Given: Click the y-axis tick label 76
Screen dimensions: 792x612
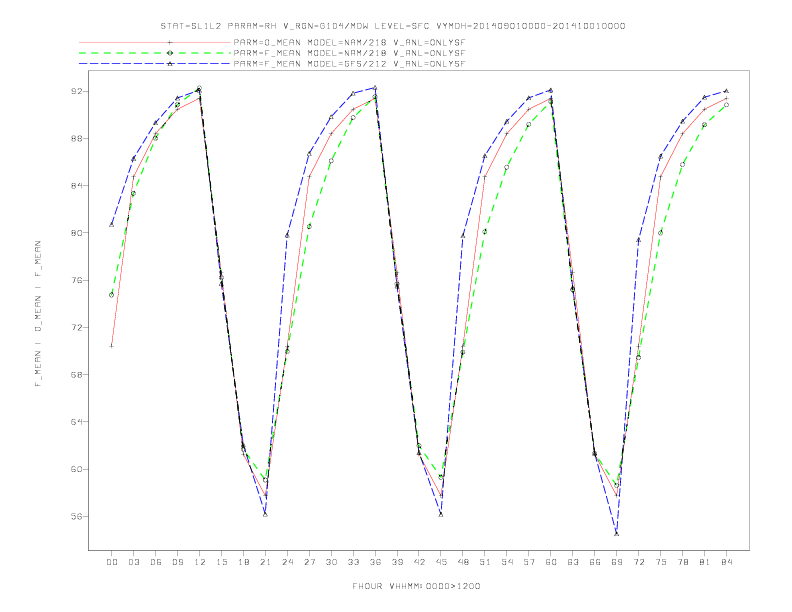Looking at the screenshot, I should pos(76,280).
